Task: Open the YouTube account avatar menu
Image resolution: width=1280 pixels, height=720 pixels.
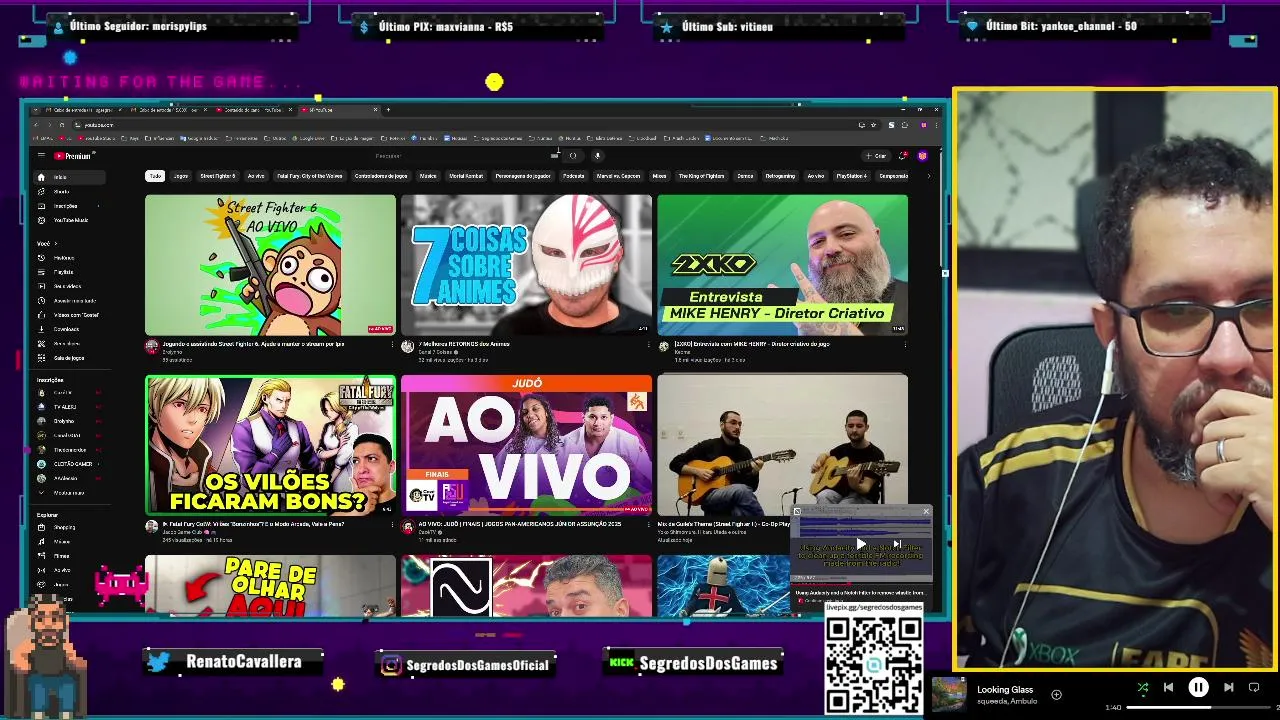Action: (x=922, y=155)
